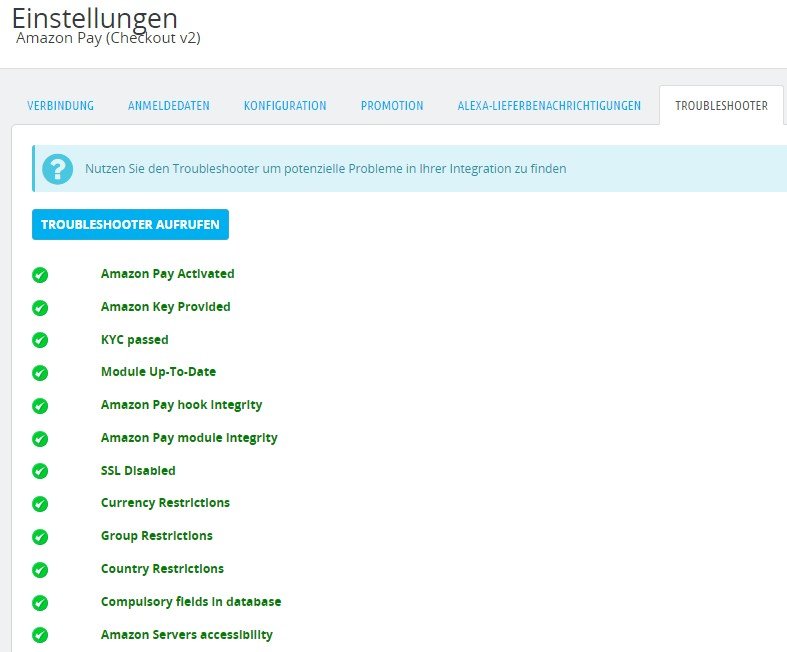Click the 'KYC passed' result text
The width and height of the screenshot is (787, 652).
[x=135, y=340]
